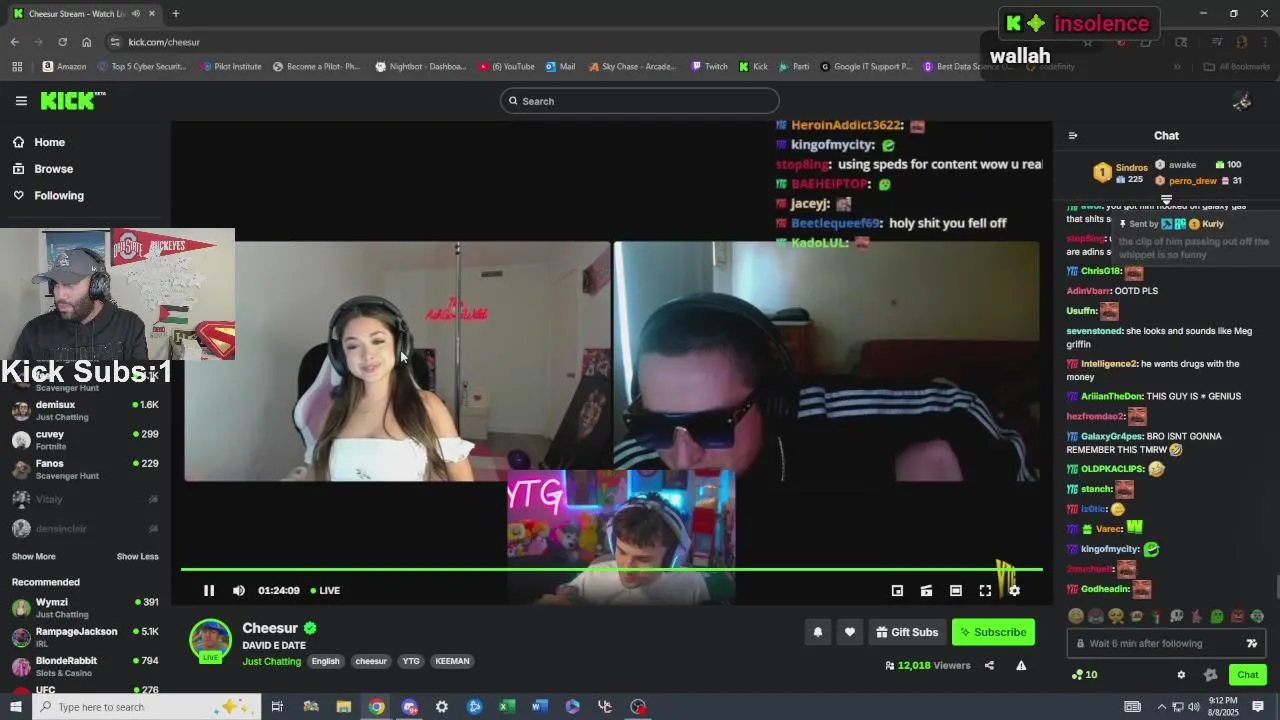Select the YTG stream tag

(411, 661)
